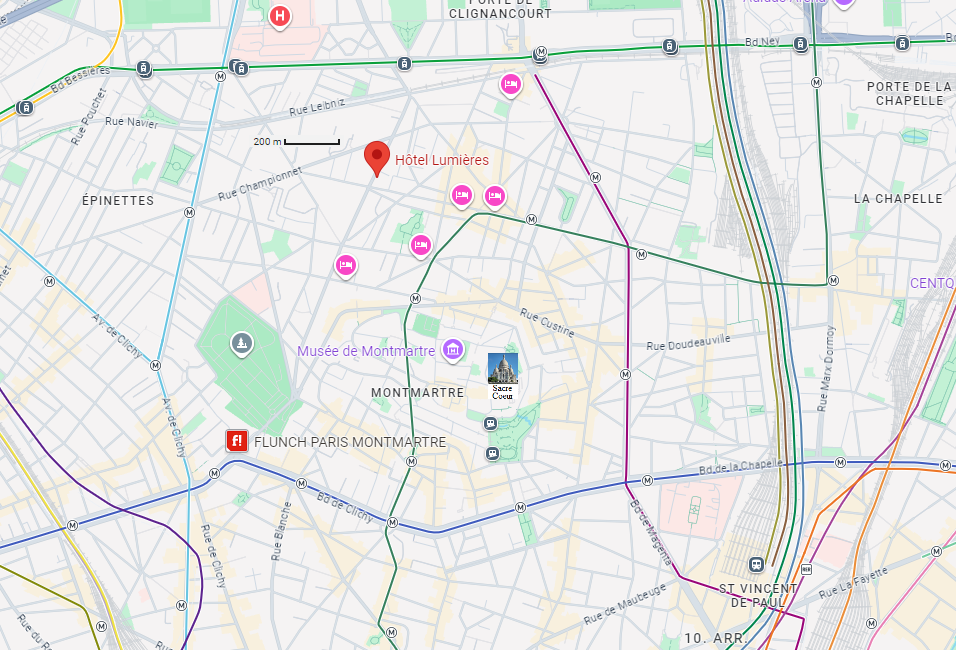Click the metro M icon on Bd de la Chapelle label
The height and width of the screenshot is (650, 956).
click(838, 462)
